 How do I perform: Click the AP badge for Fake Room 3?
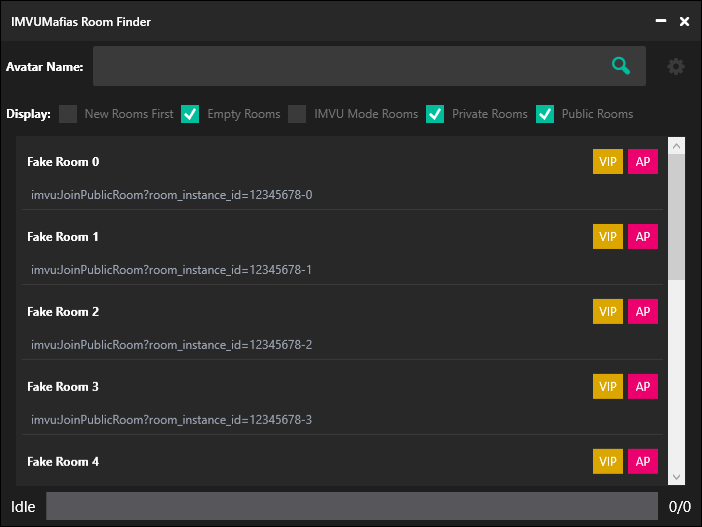pyautogui.click(x=642, y=386)
